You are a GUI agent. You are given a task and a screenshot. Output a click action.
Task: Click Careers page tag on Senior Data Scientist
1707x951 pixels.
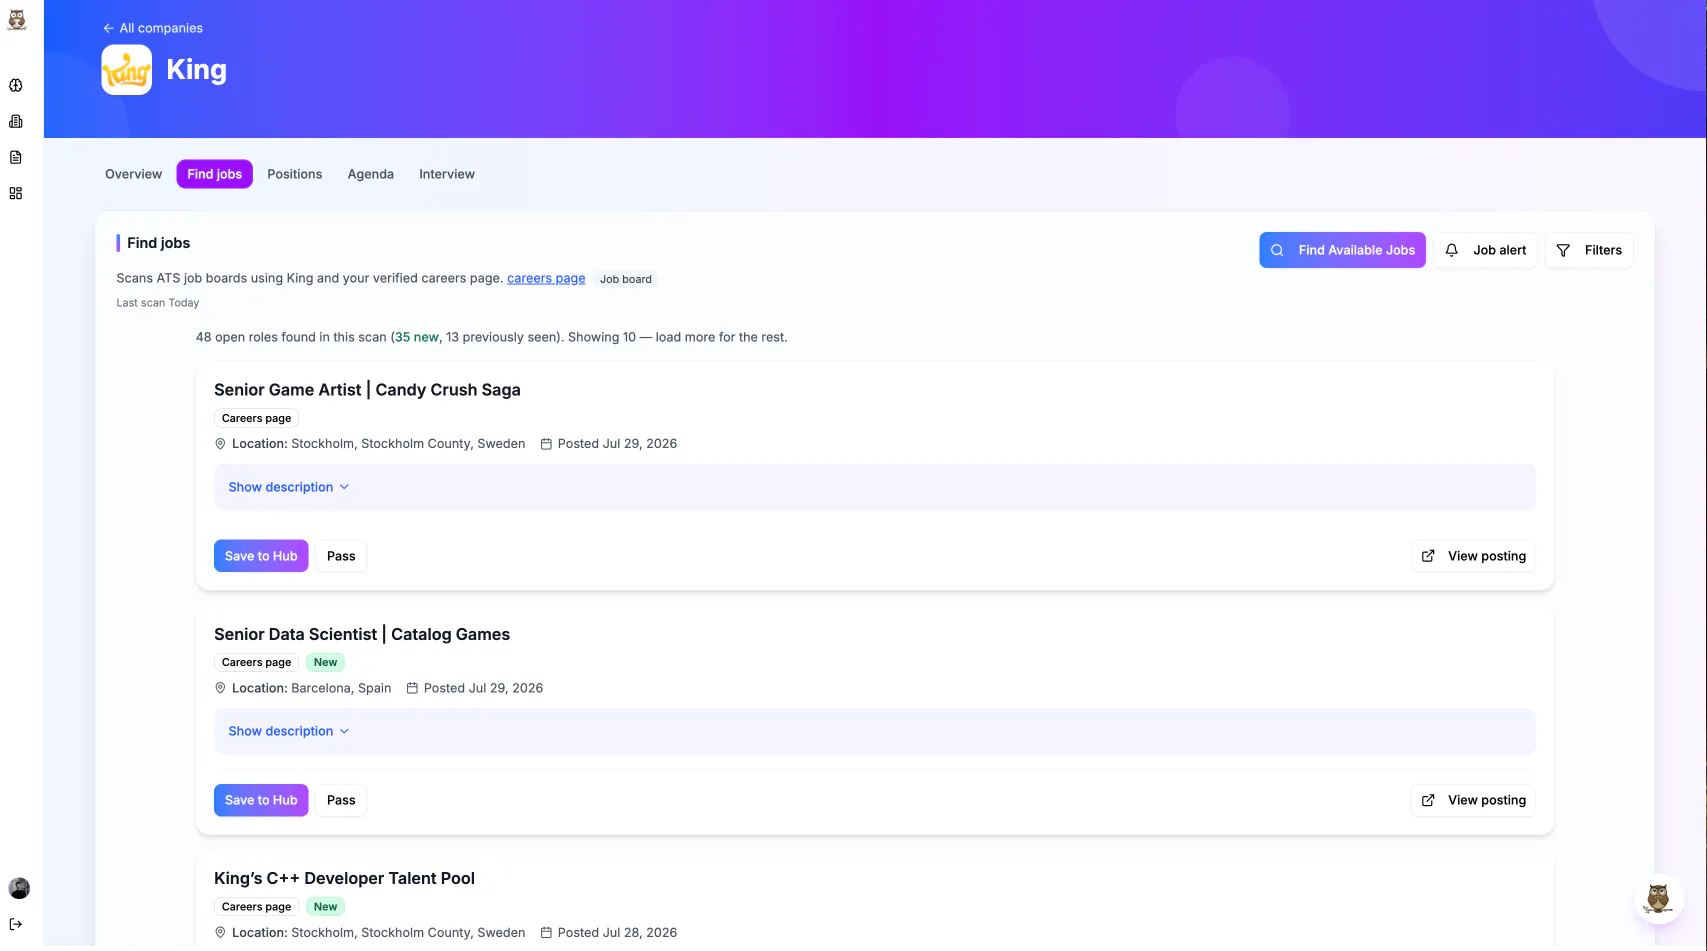[256, 662]
